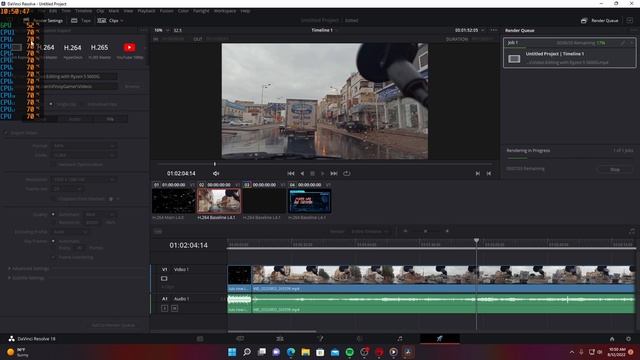Open the viewer options ellipsis menu

click(494, 30)
